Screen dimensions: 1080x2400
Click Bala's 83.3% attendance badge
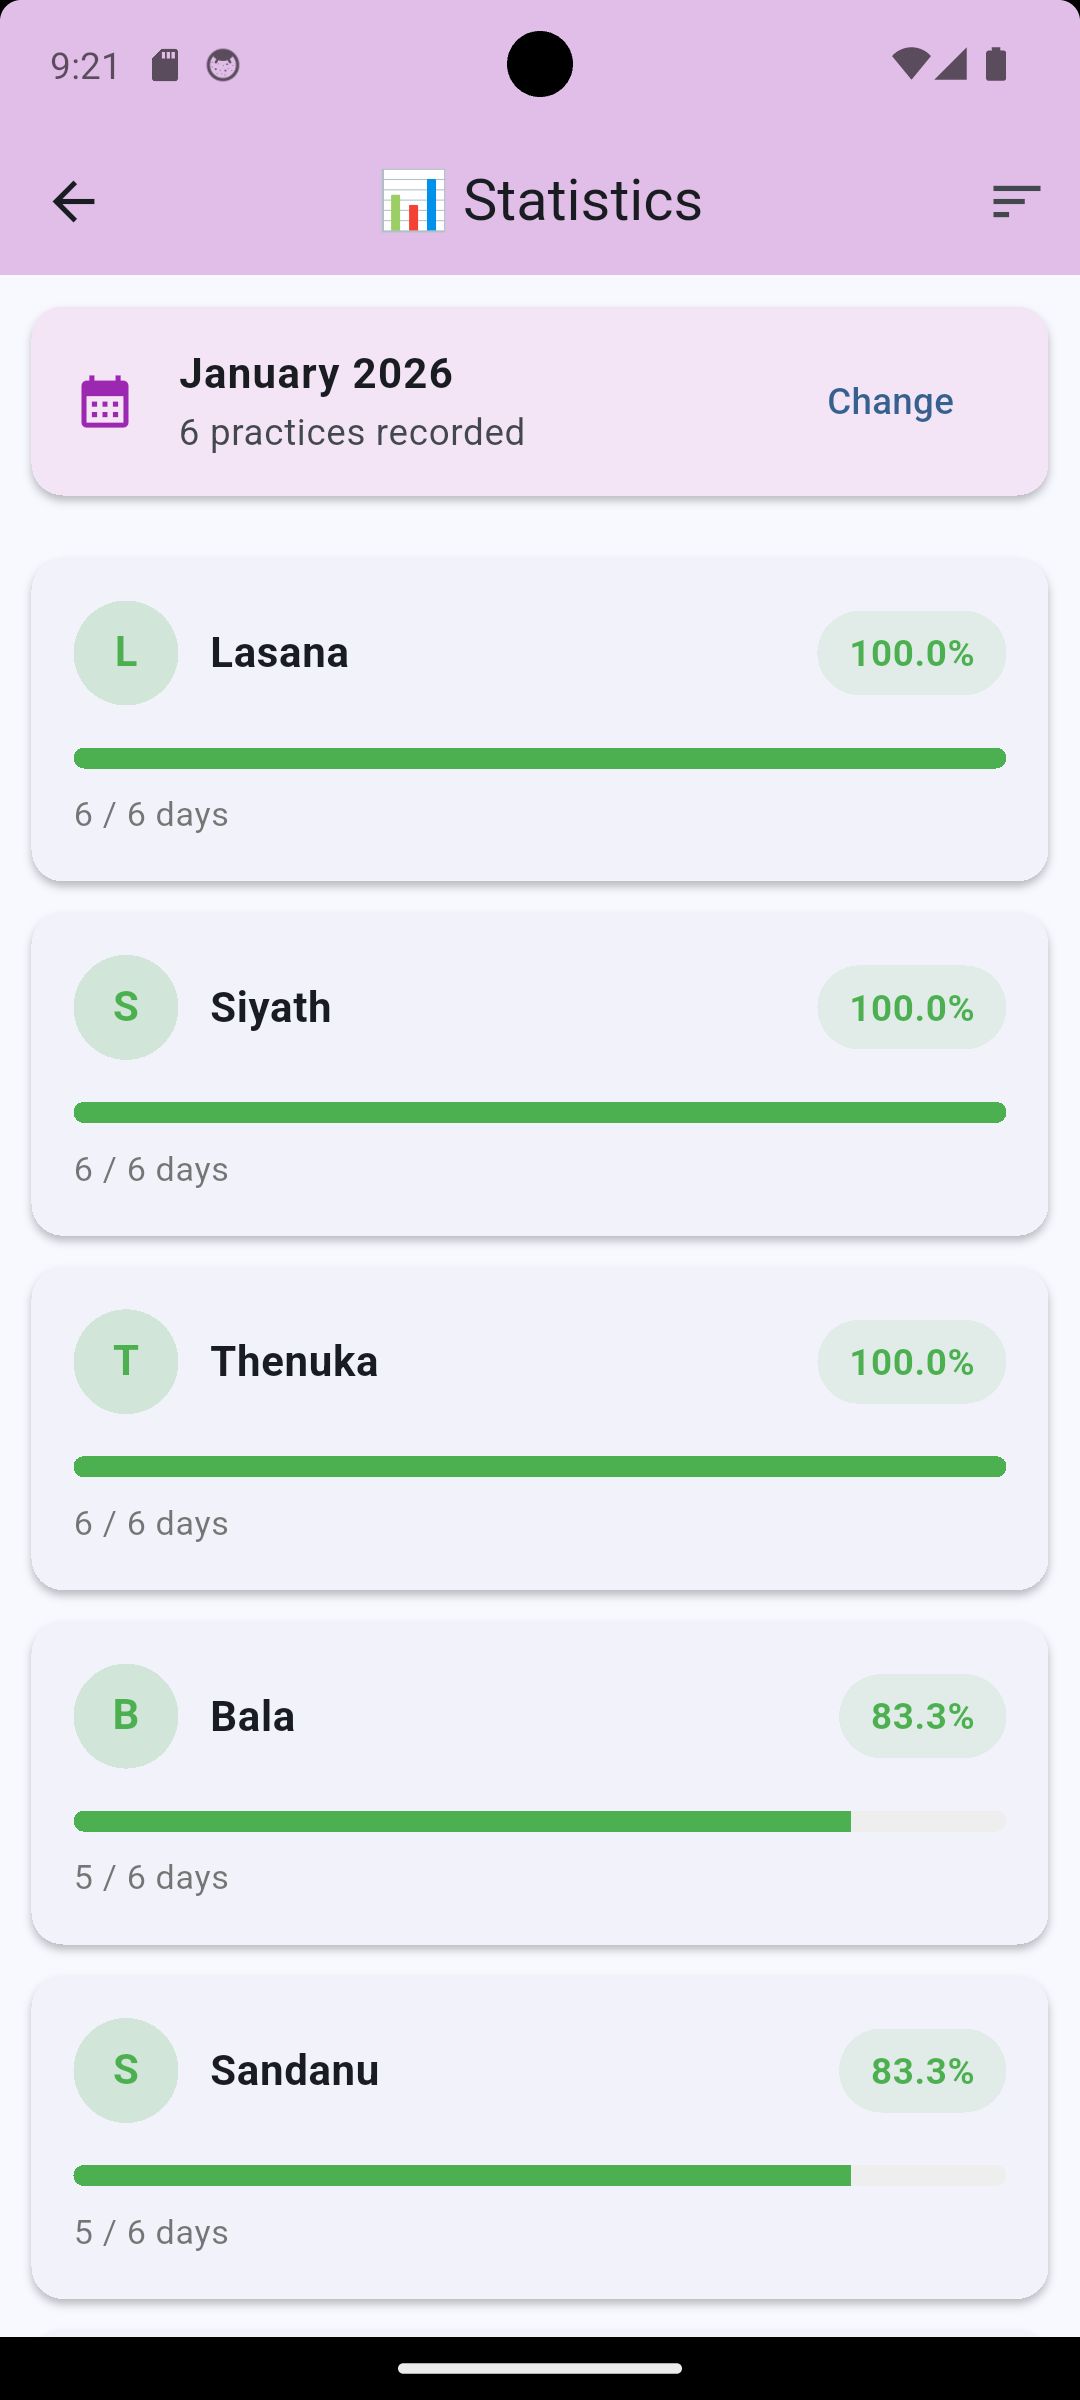pos(922,1716)
